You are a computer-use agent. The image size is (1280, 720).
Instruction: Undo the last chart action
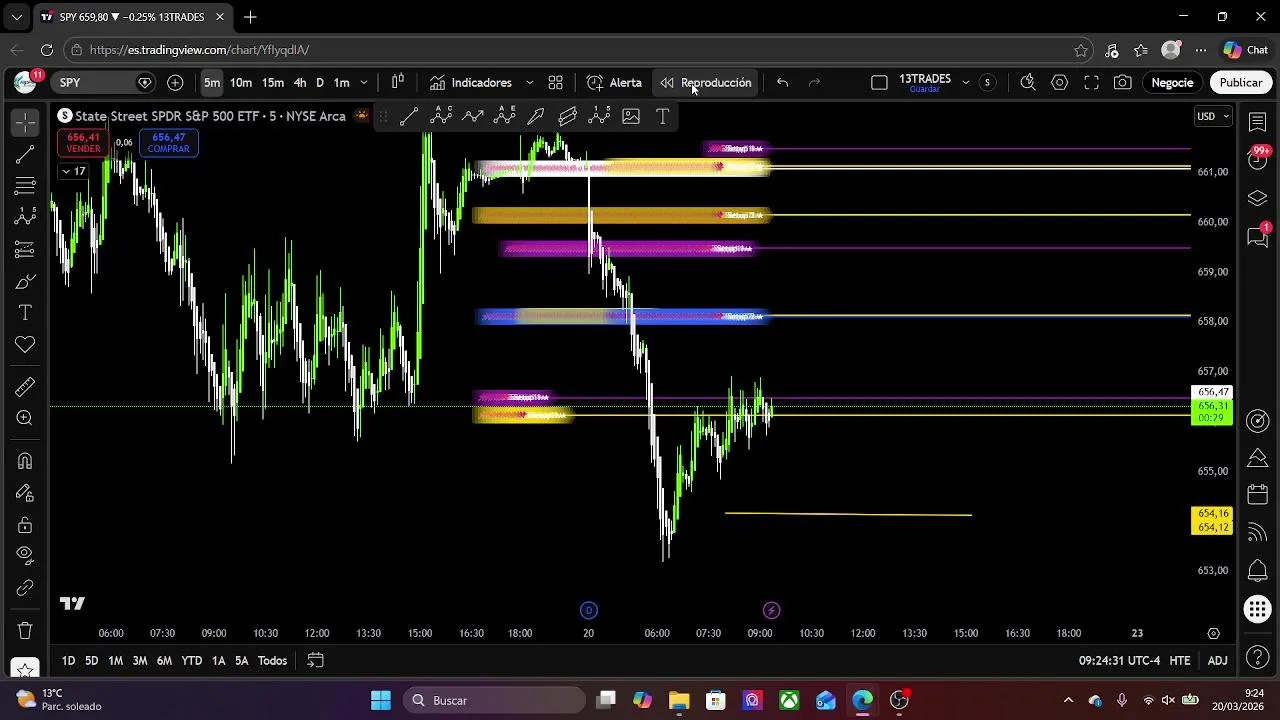[x=782, y=82]
